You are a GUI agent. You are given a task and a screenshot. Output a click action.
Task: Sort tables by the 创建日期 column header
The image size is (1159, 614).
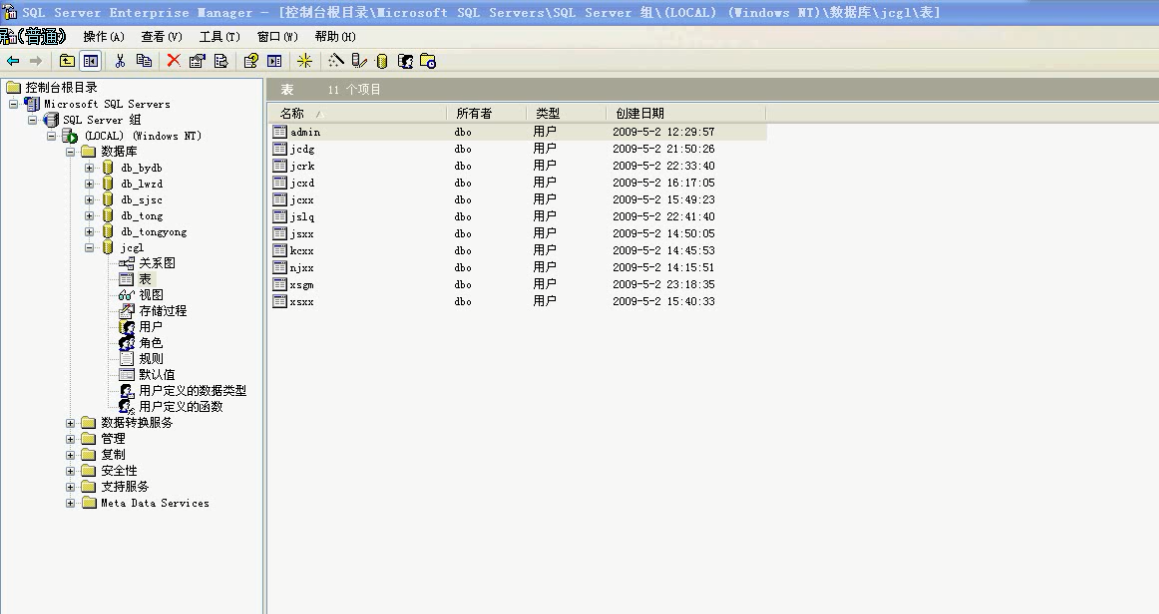tap(686, 113)
